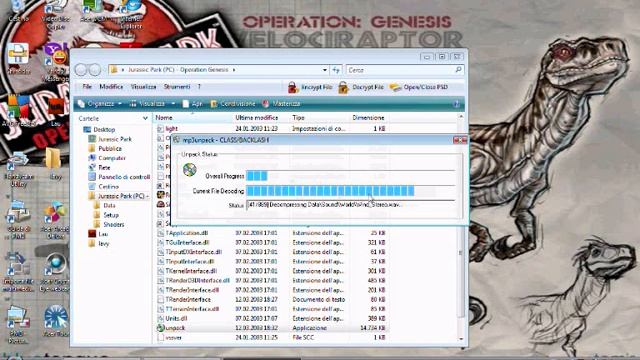
Task: Open the Modifica menu
Action: point(111,87)
